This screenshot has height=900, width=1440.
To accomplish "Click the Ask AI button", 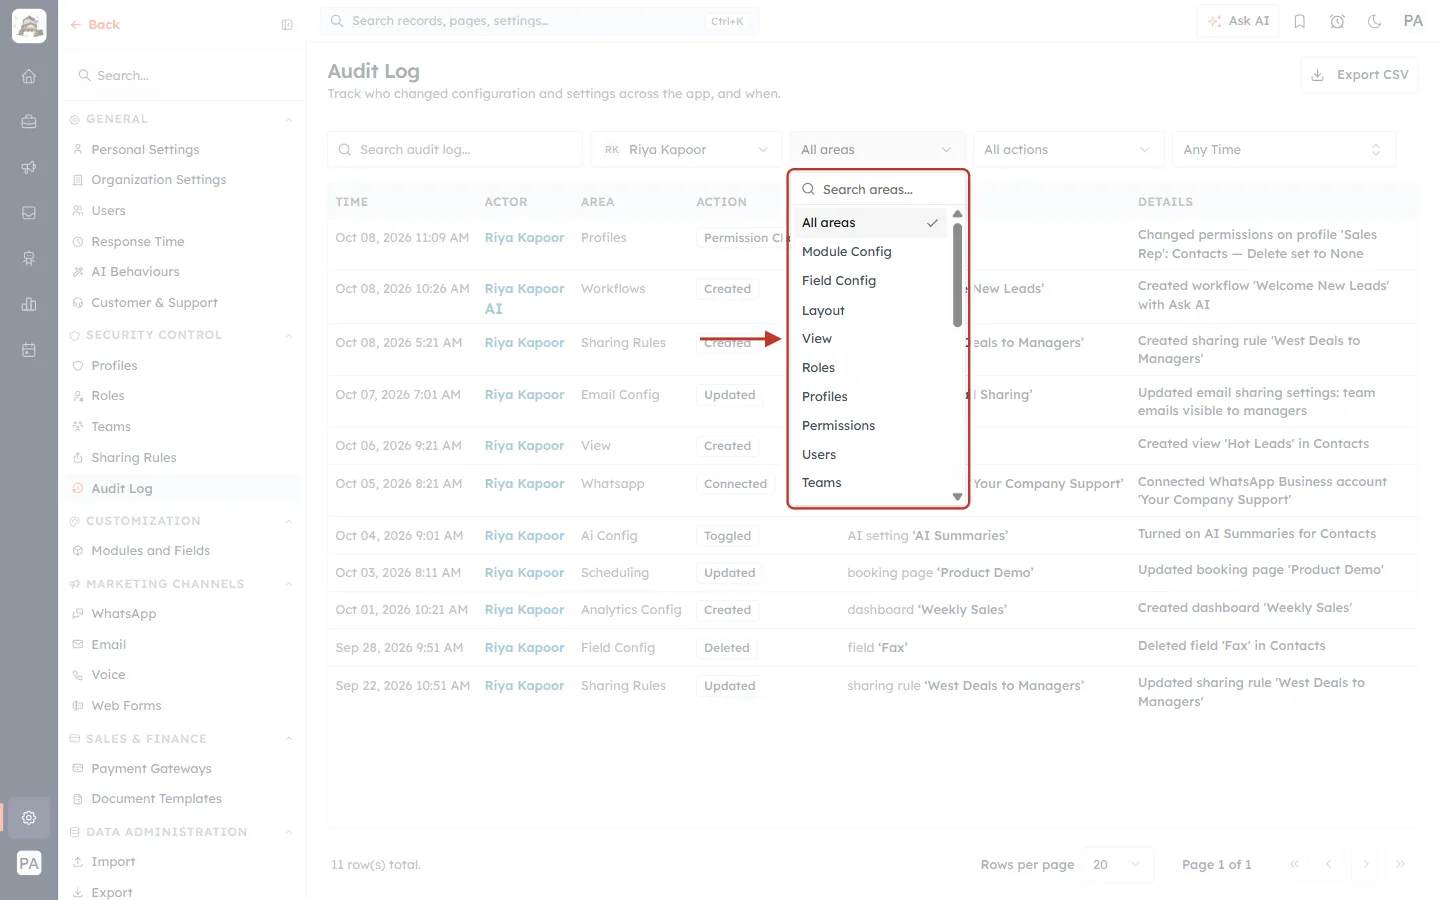I will click(x=1238, y=21).
